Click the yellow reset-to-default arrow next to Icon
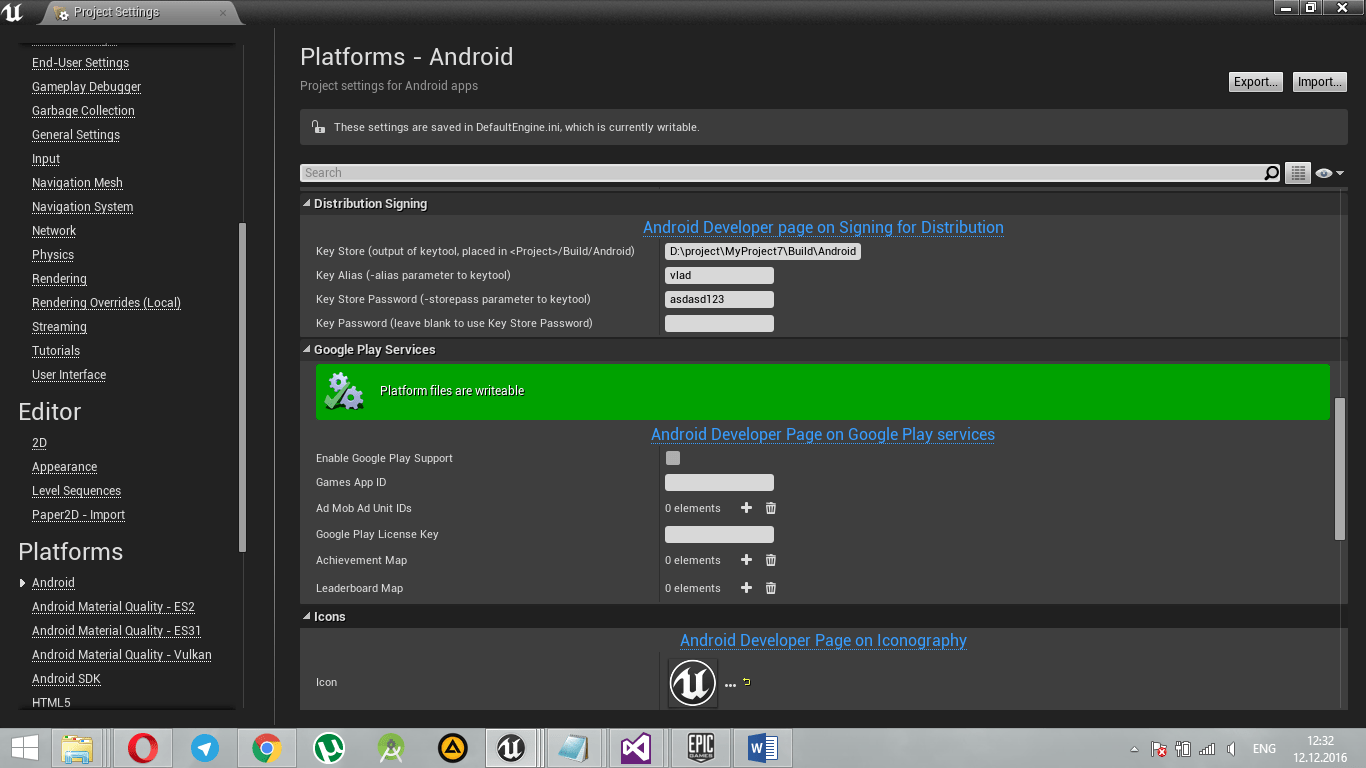Image resolution: width=1366 pixels, height=768 pixels. click(745, 679)
